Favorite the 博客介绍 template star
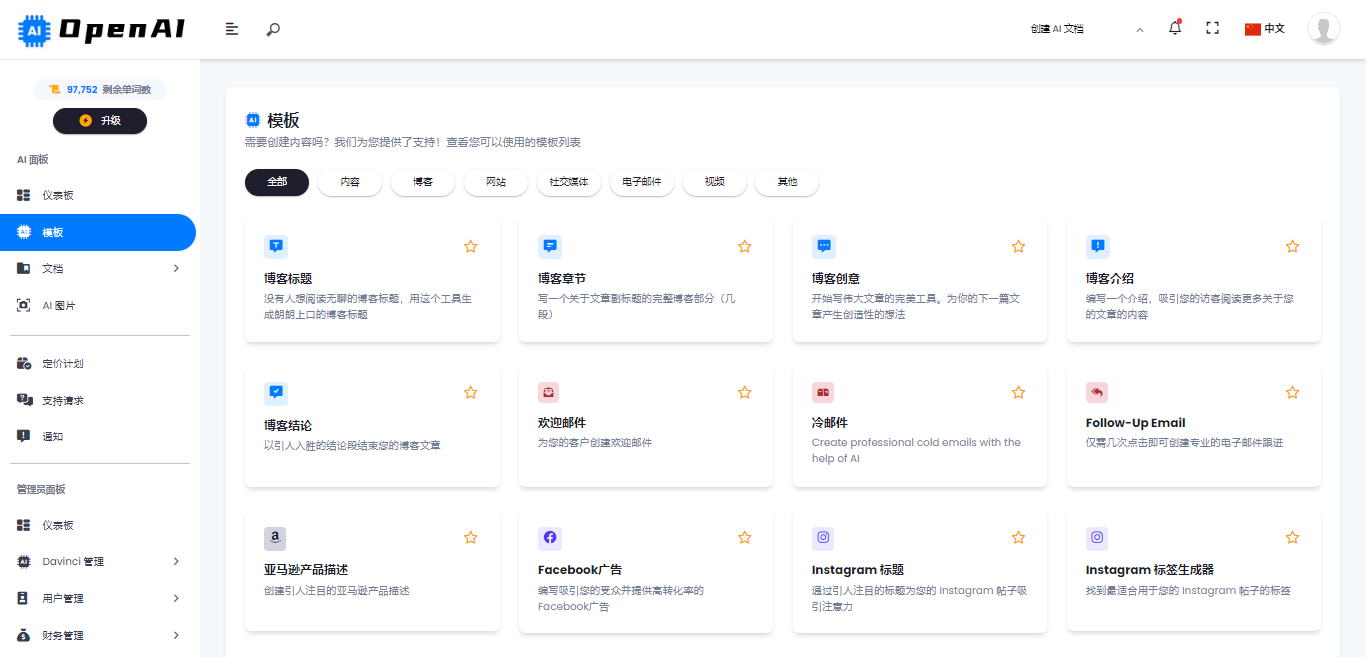Screen dimensions: 1366x657 (x=1293, y=246)
